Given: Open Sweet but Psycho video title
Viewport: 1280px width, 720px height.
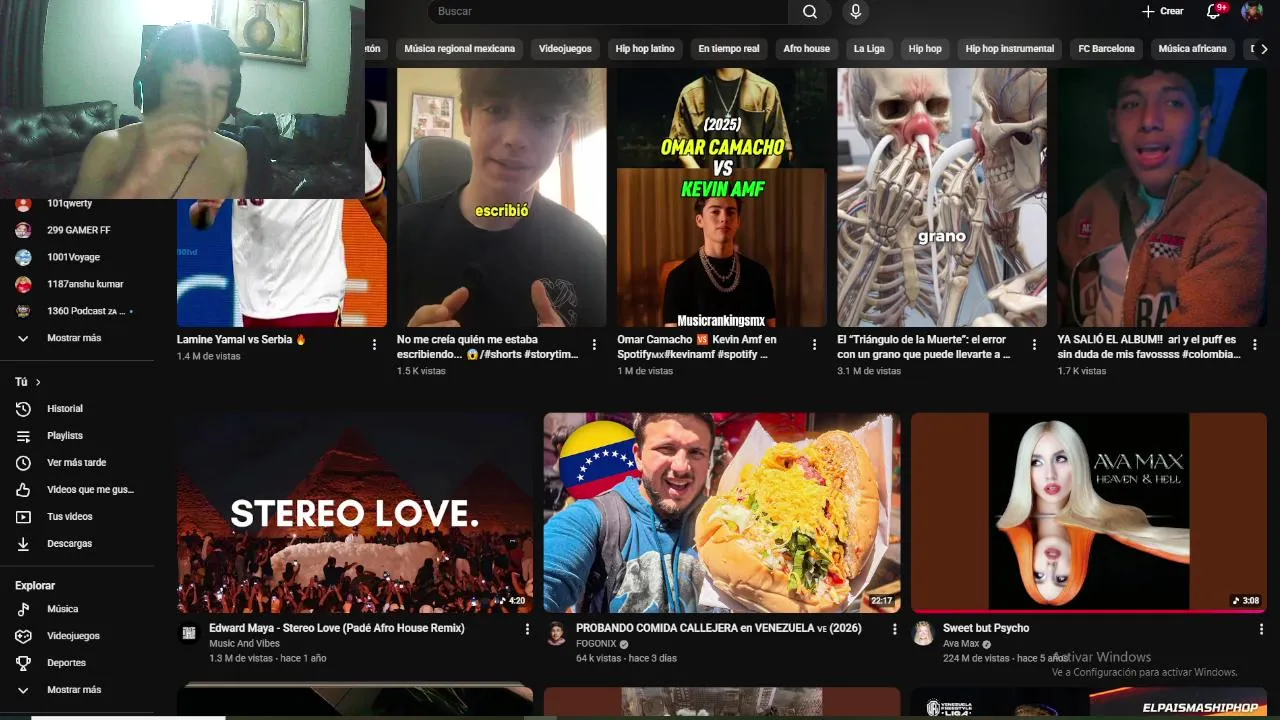Looking at the screenshot, I should (986, 628).
